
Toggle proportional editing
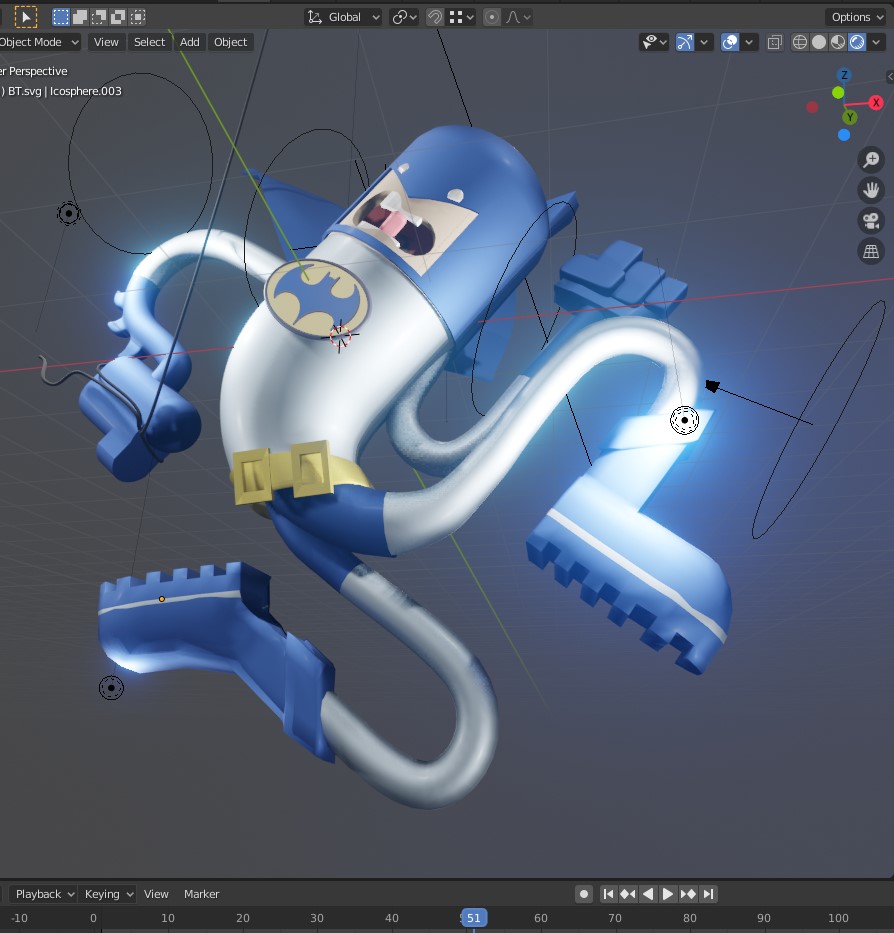(492, 17)
